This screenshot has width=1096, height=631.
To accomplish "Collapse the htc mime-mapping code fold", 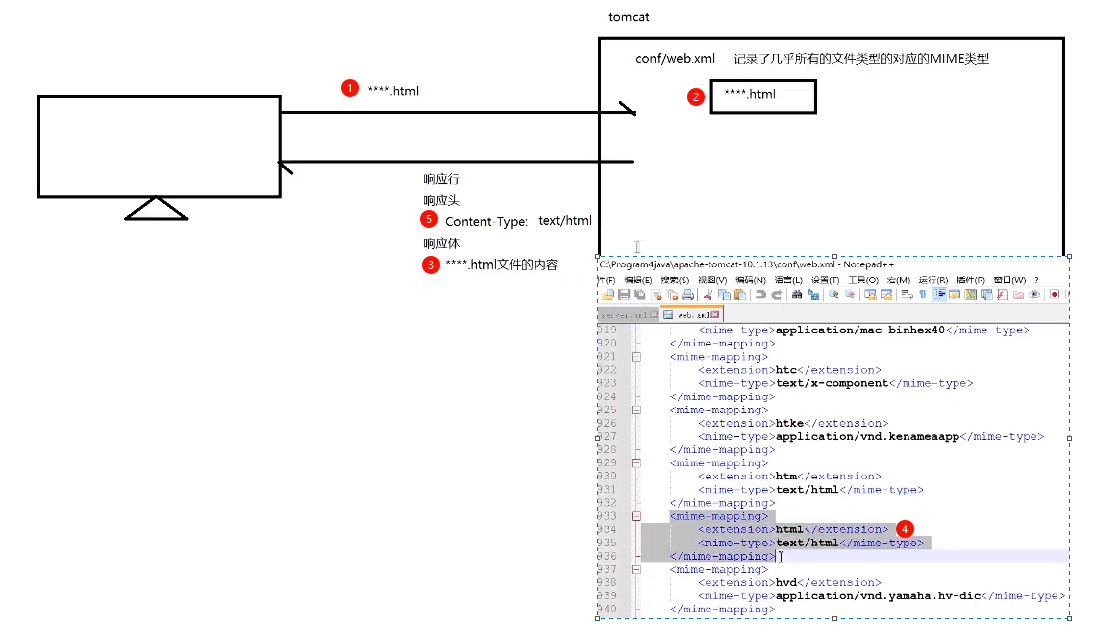I will coord(636,357).
